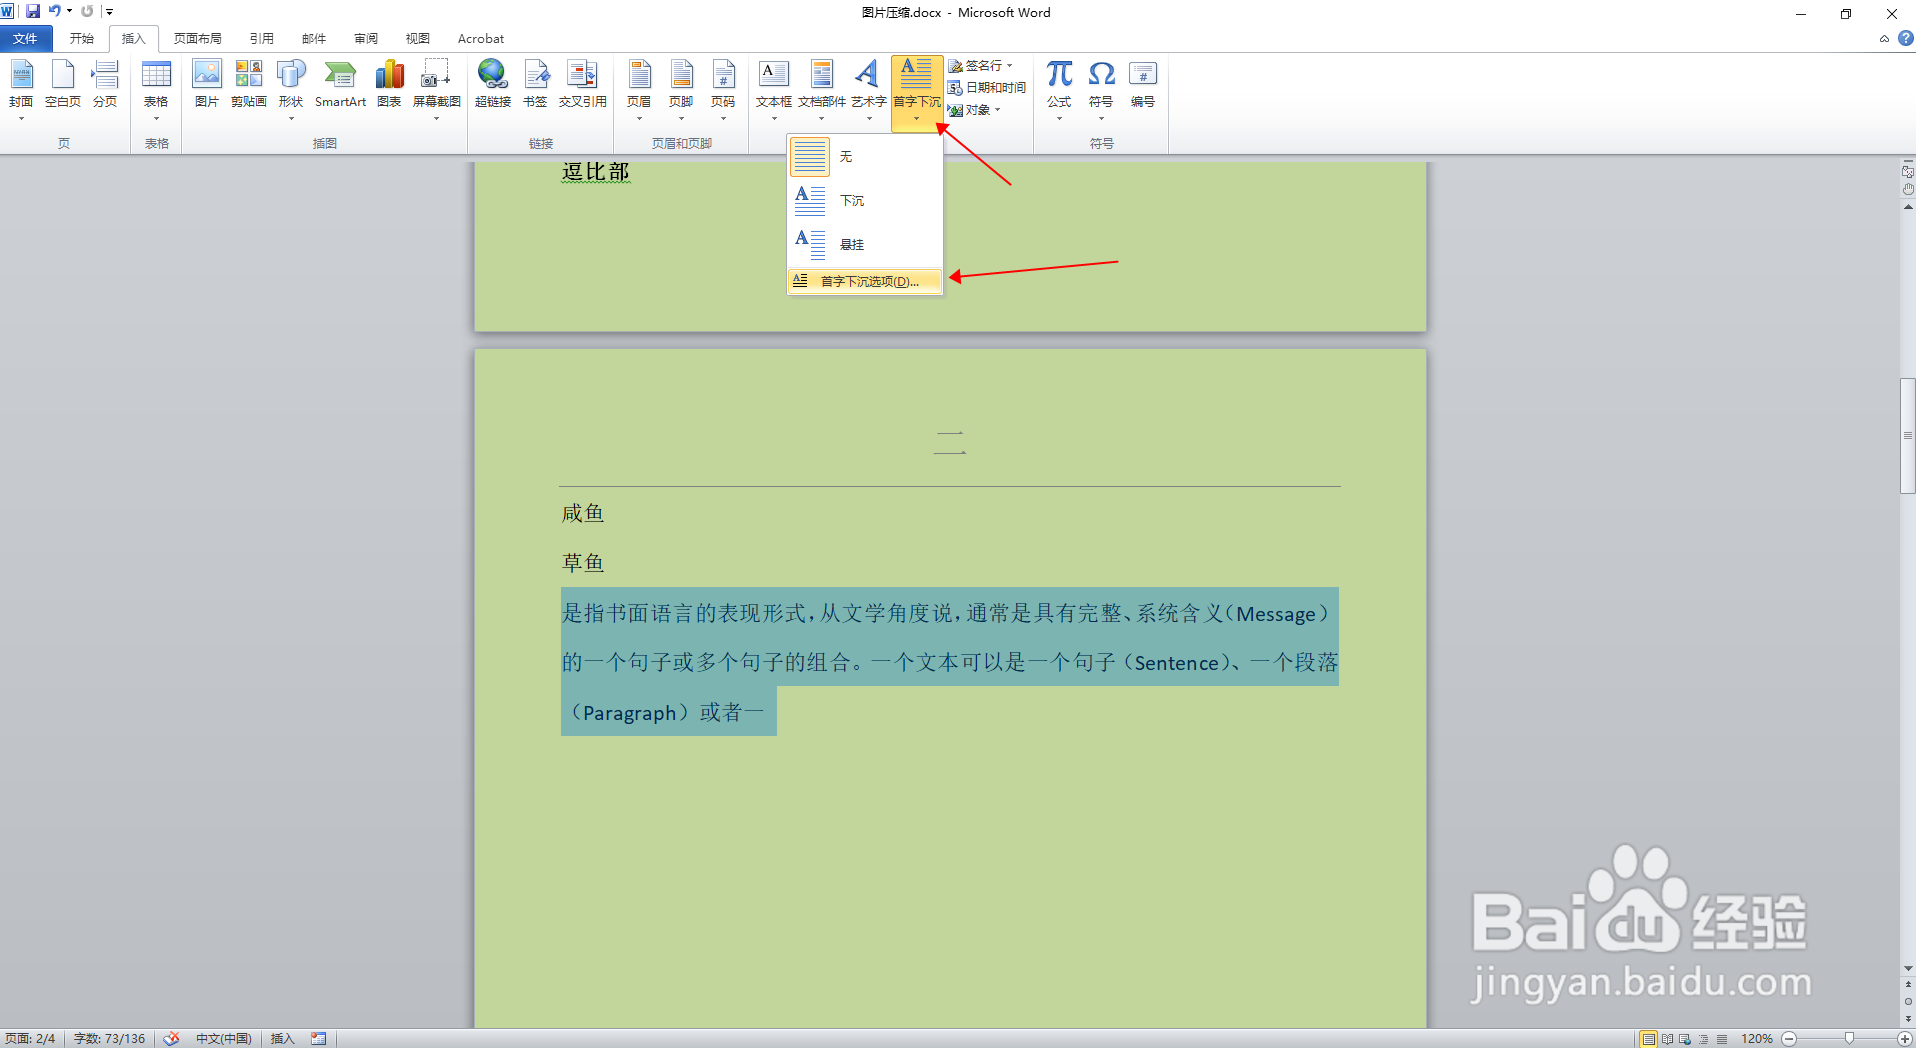The width and height of the screenshot is (1916, 1048).
Task: Switch to Mailings (邮件) tab
Action: pyautogui.click(x=314, y=38)
